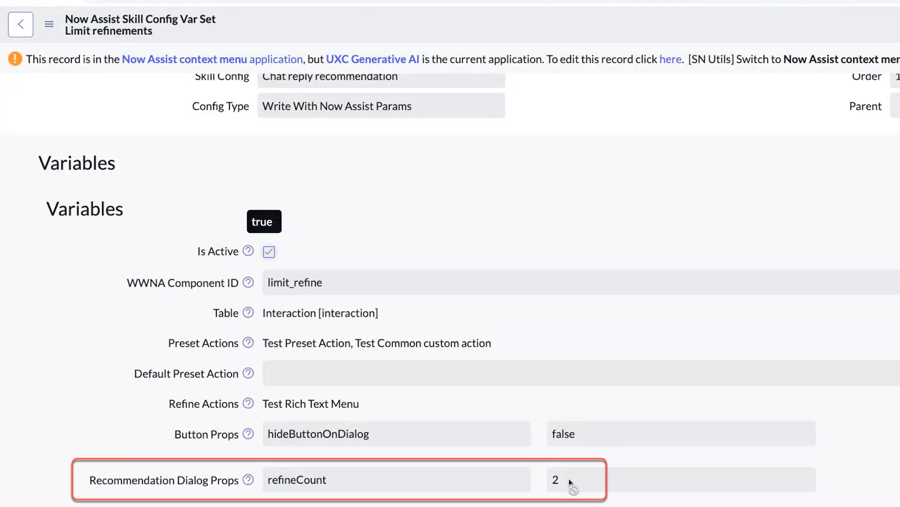Screen dimensions: 900x507
Task: Click the orange warning alert icon
Action: 15,59
